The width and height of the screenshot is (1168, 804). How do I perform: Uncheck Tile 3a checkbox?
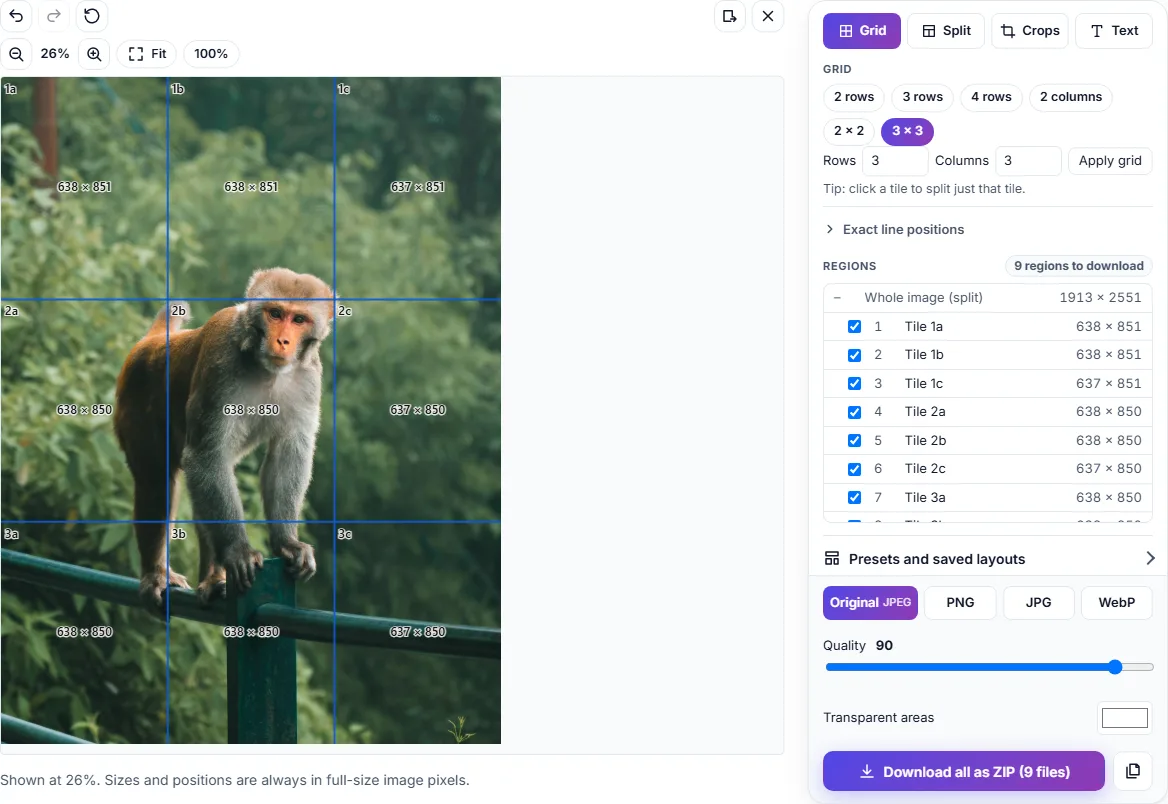(854, 497)
